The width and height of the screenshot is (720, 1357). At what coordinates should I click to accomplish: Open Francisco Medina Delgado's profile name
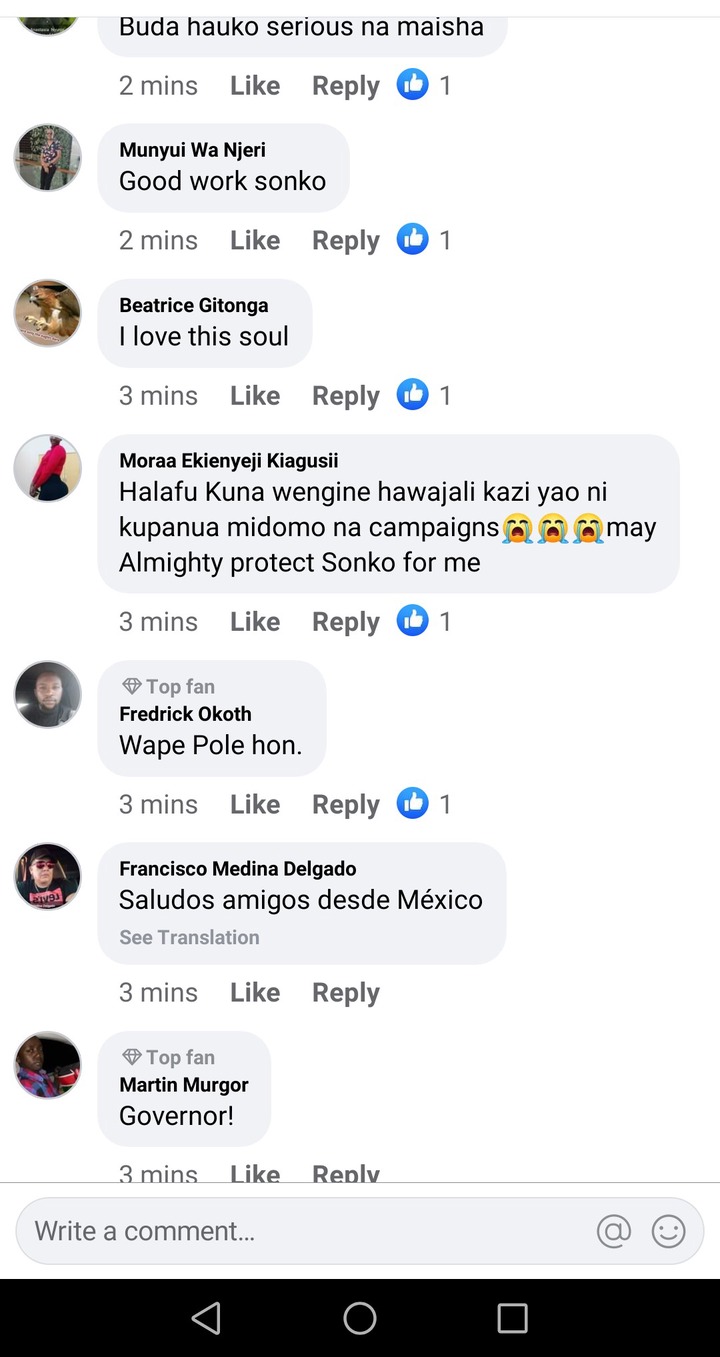(x=238, y=869)
